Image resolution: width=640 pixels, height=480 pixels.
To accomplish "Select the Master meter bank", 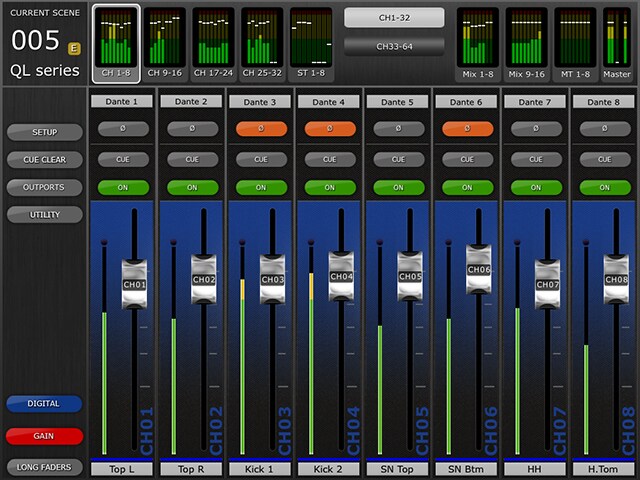I will [x=617, y=42].
